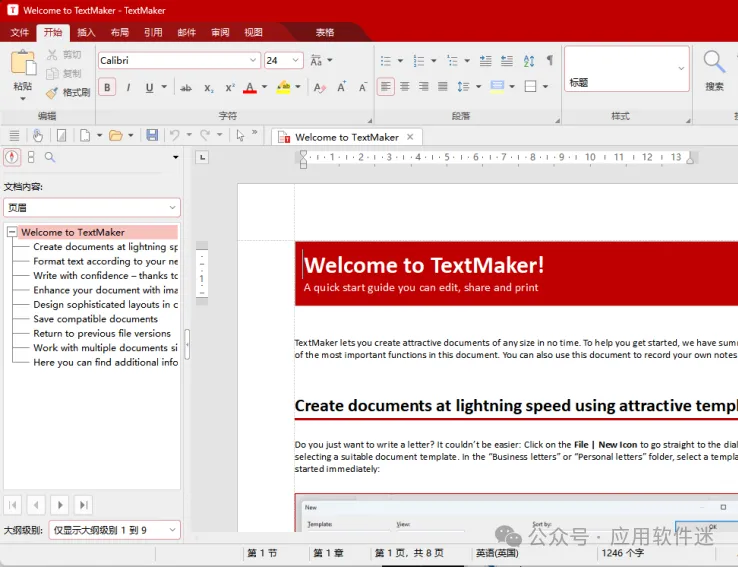Image resolution: width=738 pixels, height=567 pixels.
Task: Open the outline level (大纲级别) dropdown
Action: pyautogui.click(x=171, y=530)
